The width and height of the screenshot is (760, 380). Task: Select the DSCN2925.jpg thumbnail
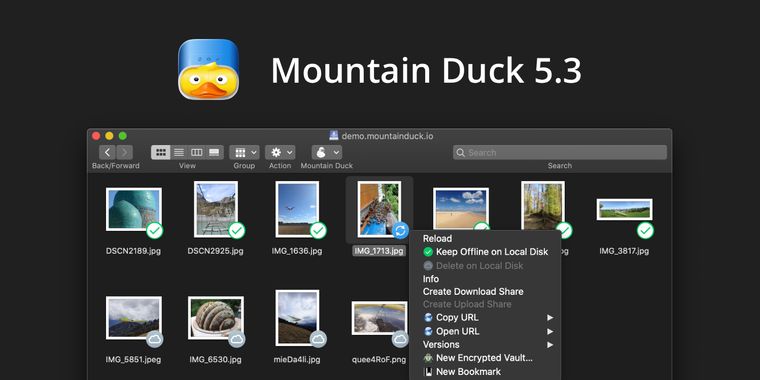[216, 209]
